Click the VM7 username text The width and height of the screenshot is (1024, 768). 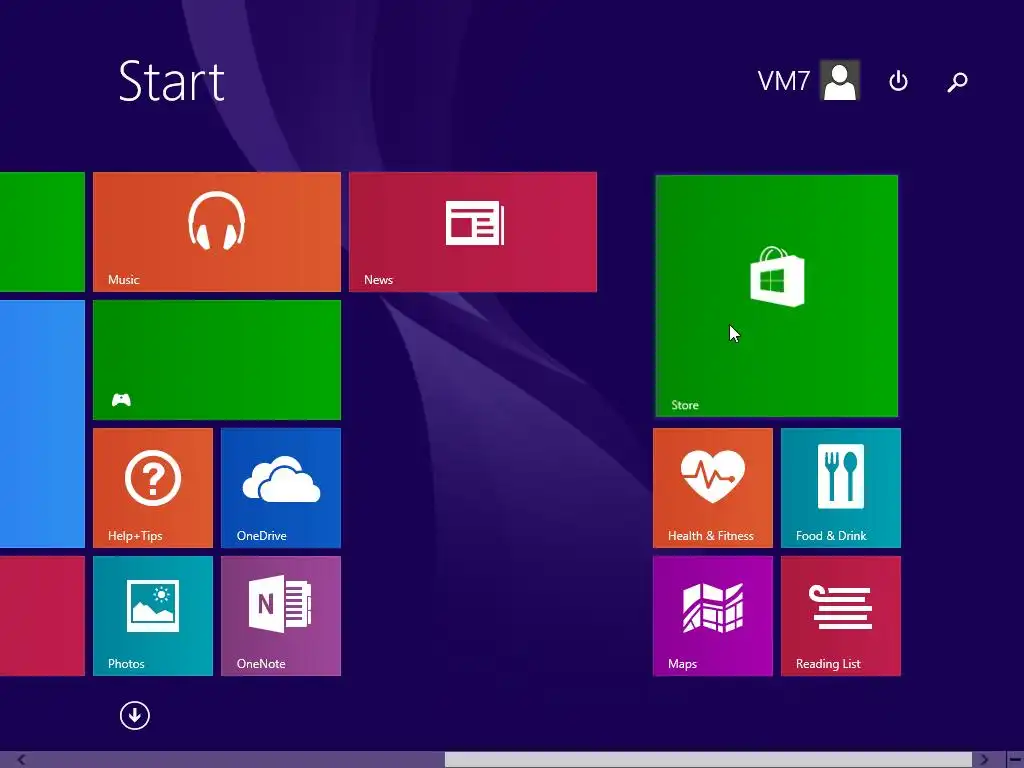pyautogui.click(x=783, y=81)
